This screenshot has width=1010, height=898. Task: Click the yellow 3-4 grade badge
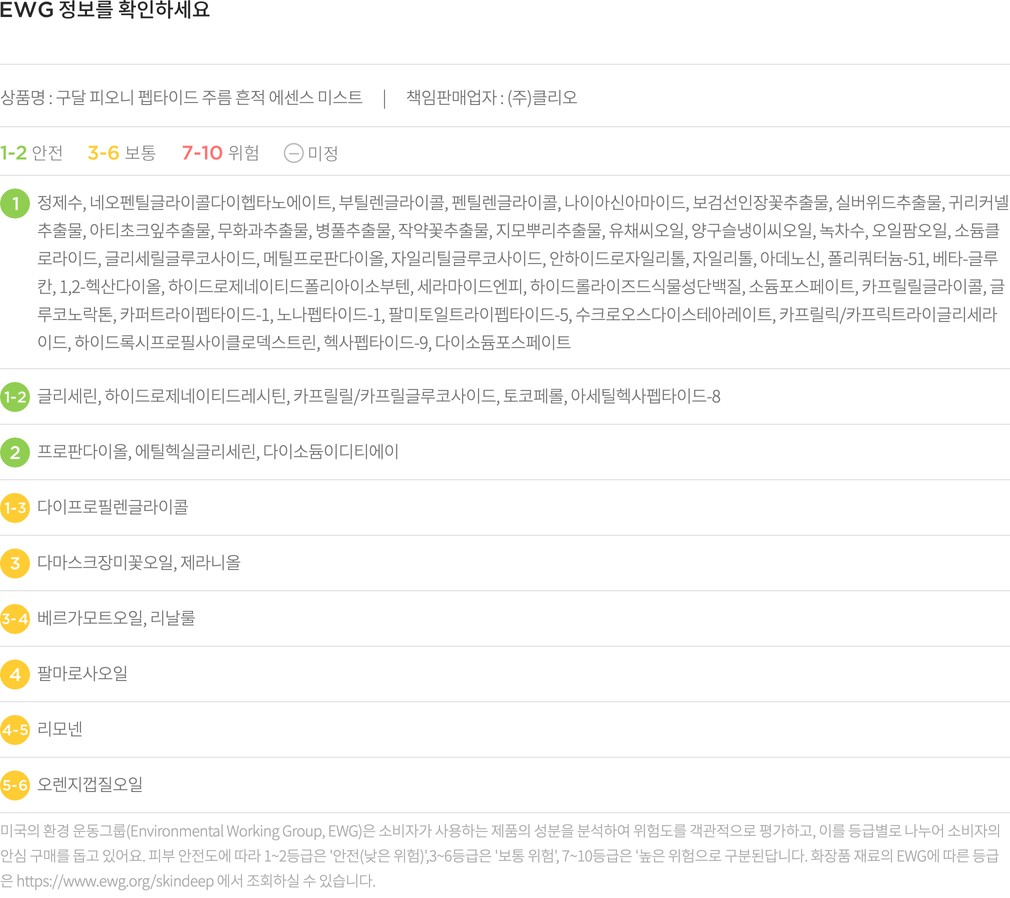[15, 619]
